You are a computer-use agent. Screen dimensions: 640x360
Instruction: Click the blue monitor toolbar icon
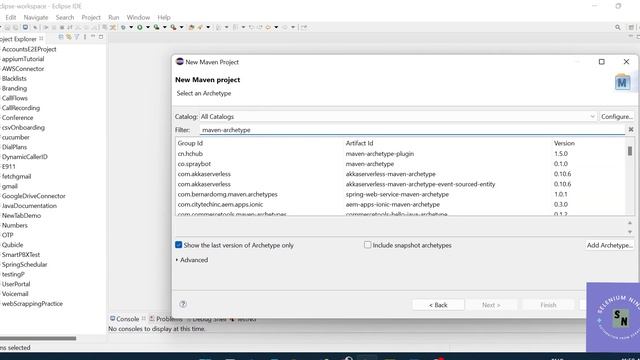[25, 27]
